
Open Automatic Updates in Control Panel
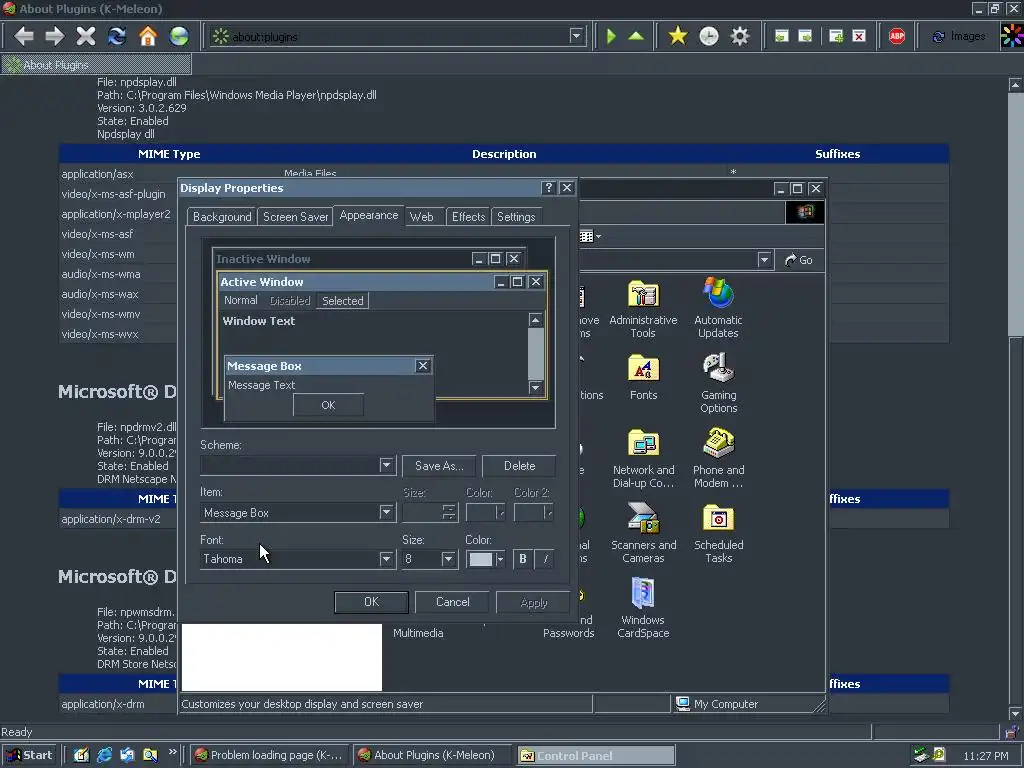pos(718,308)
